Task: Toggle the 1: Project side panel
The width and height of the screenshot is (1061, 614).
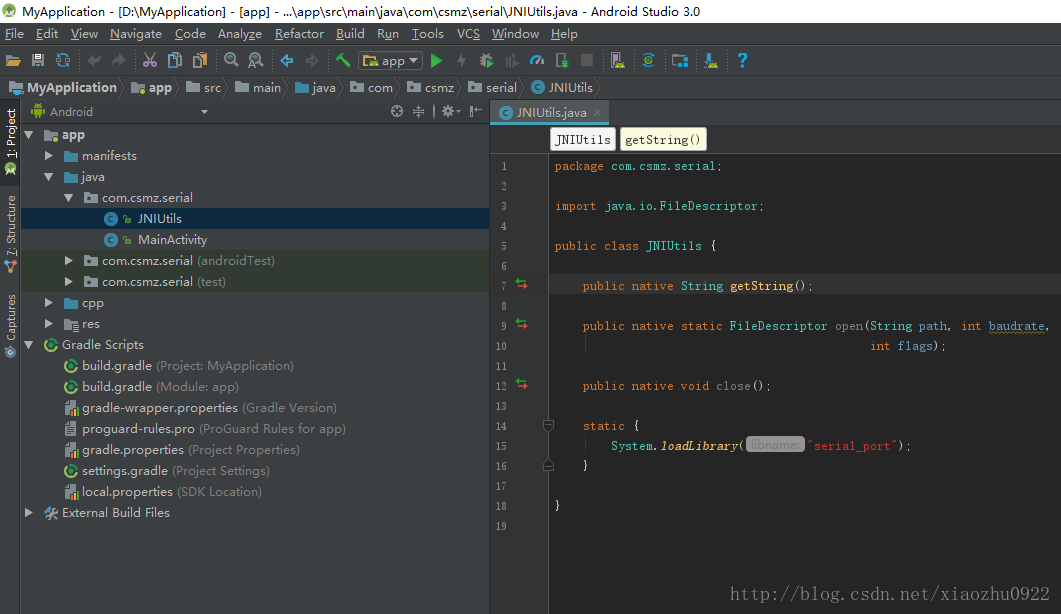Action: (x=10, y=141)
